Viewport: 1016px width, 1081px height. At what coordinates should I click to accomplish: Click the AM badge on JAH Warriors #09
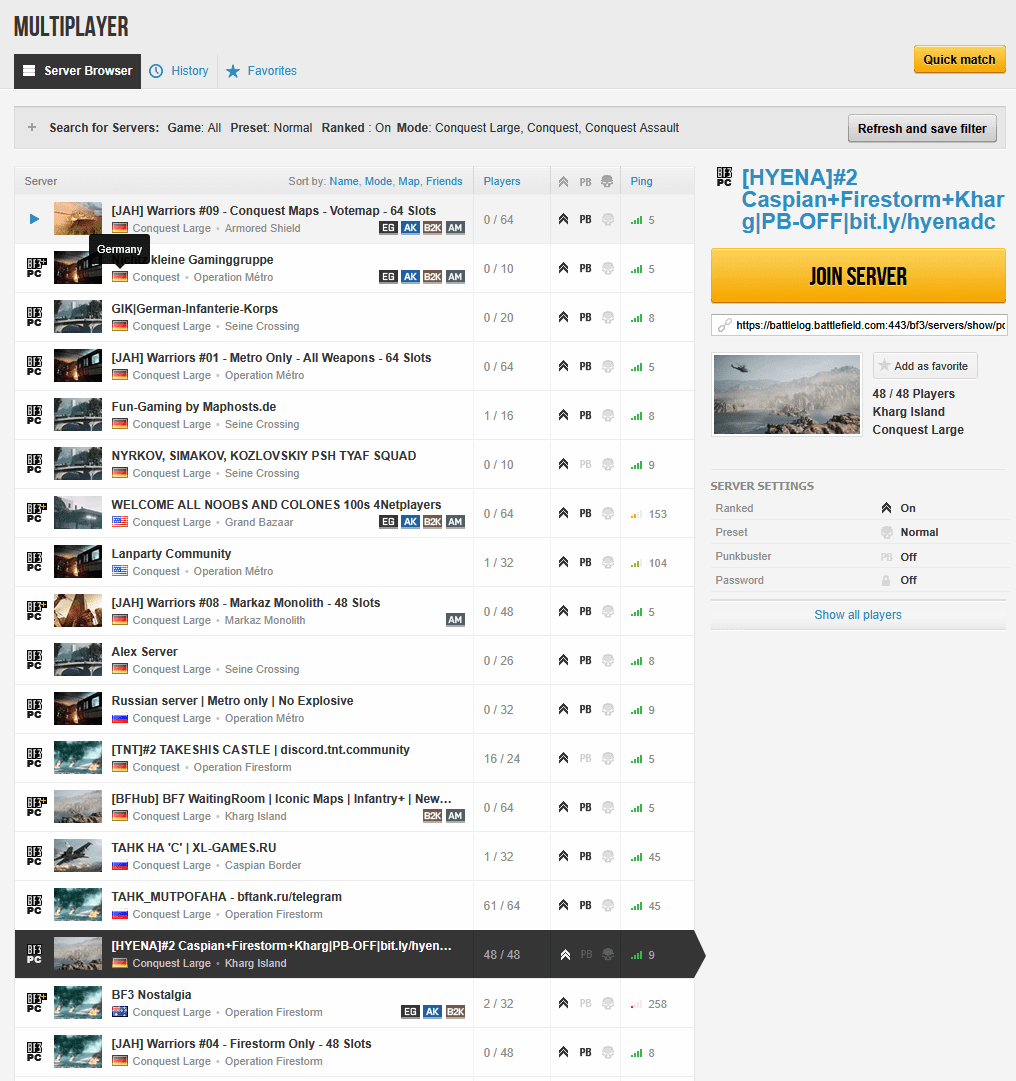pos(455,228)
